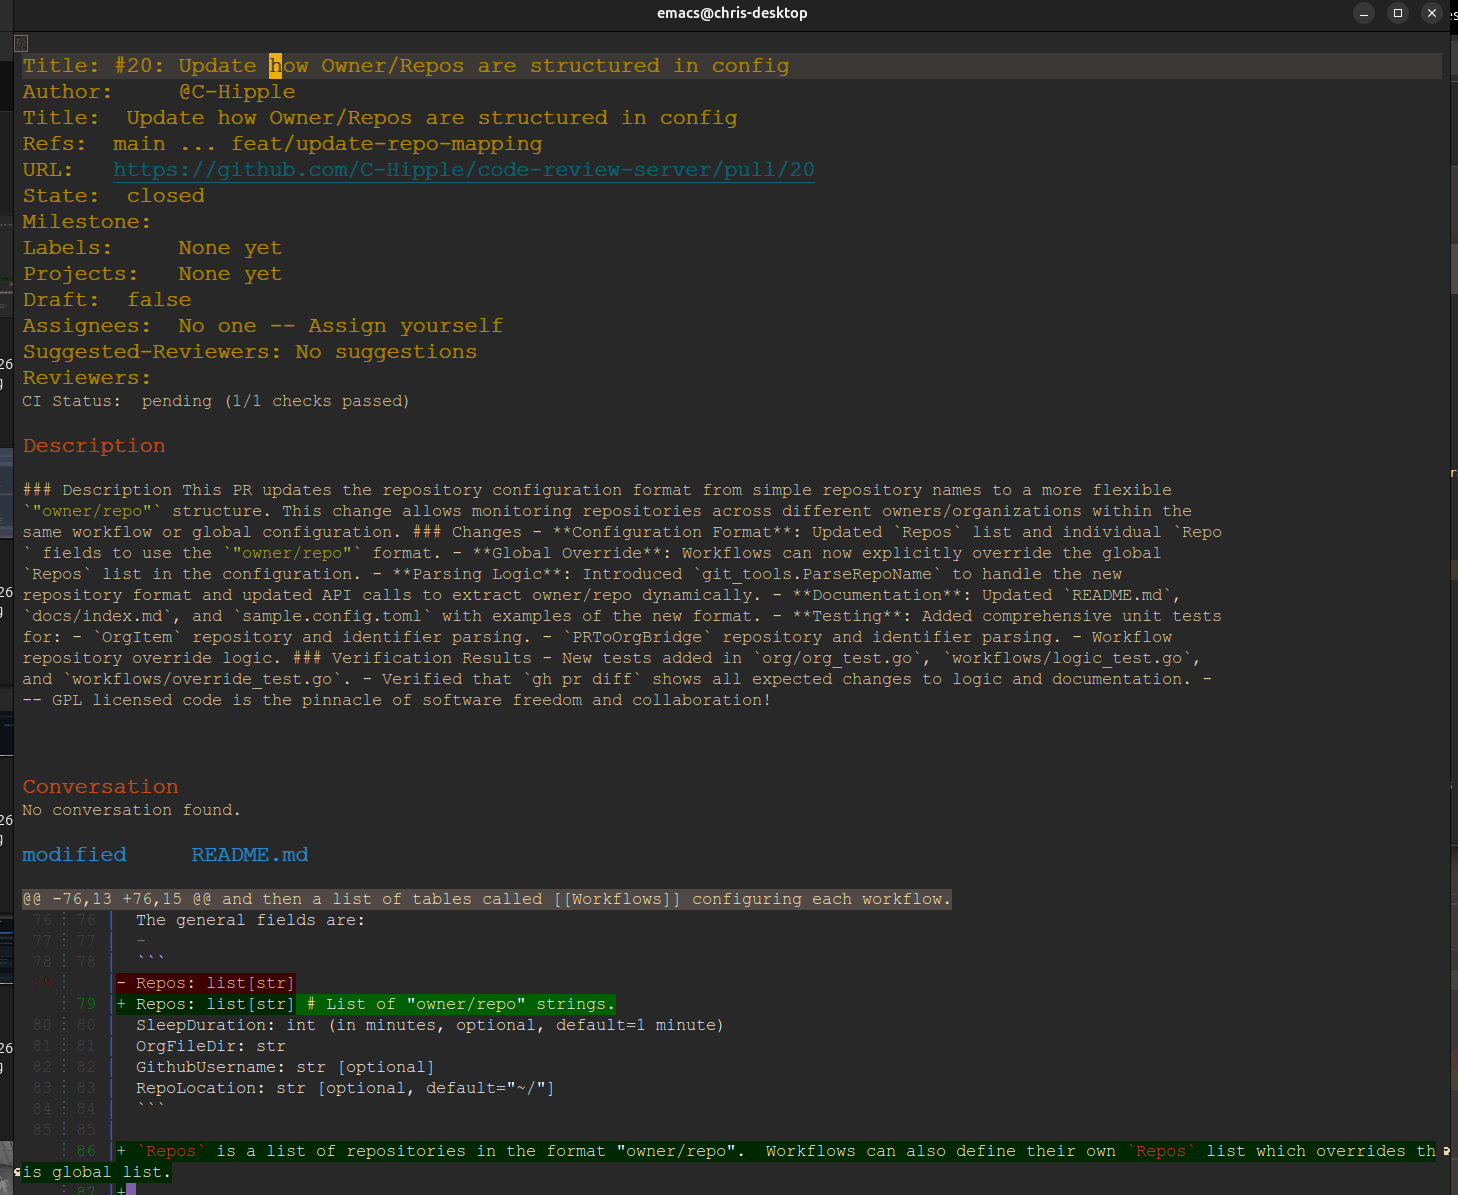Click the emacs@chris-desktop title bar
Screen dimensions: 1458x1195
(x=732, y=13)
